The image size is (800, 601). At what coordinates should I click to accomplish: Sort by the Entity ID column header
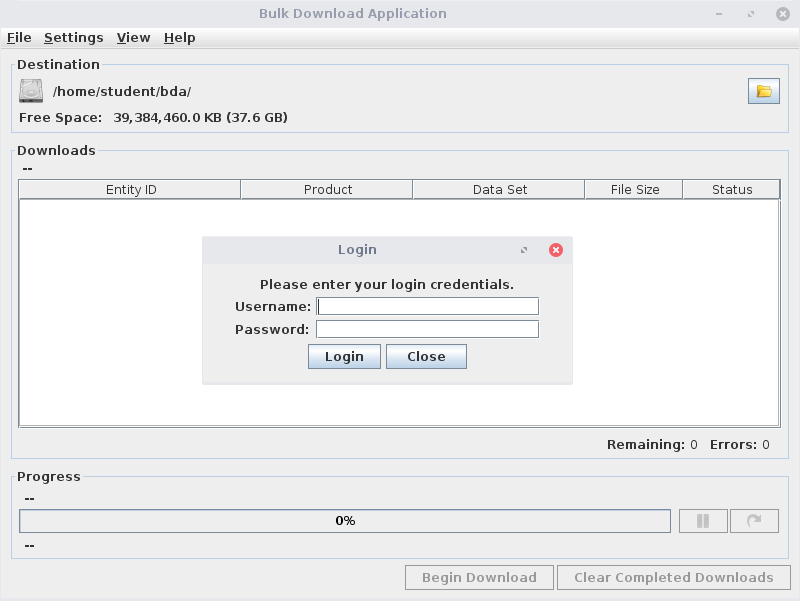point(130,189)
